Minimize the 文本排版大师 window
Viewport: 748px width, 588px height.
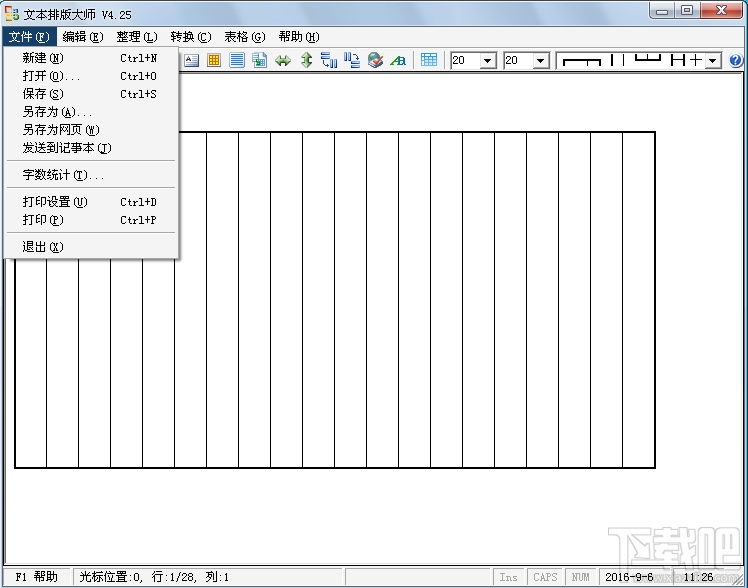click(662, 10)
